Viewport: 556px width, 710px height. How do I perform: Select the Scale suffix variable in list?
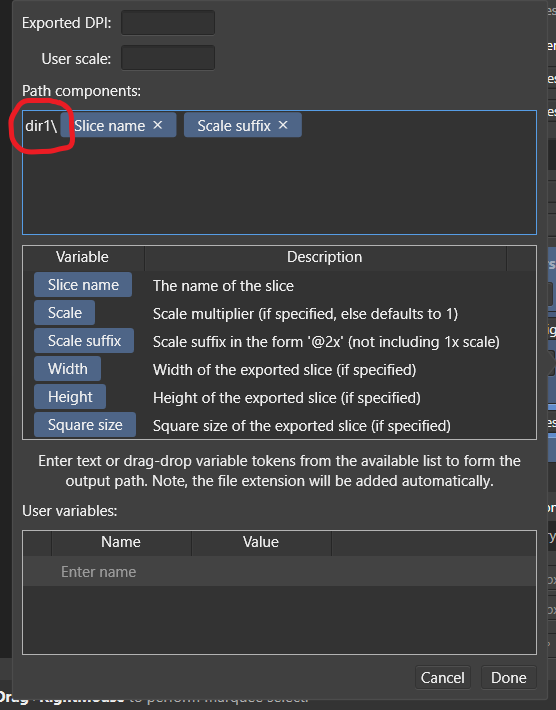[x=84, y=341]
